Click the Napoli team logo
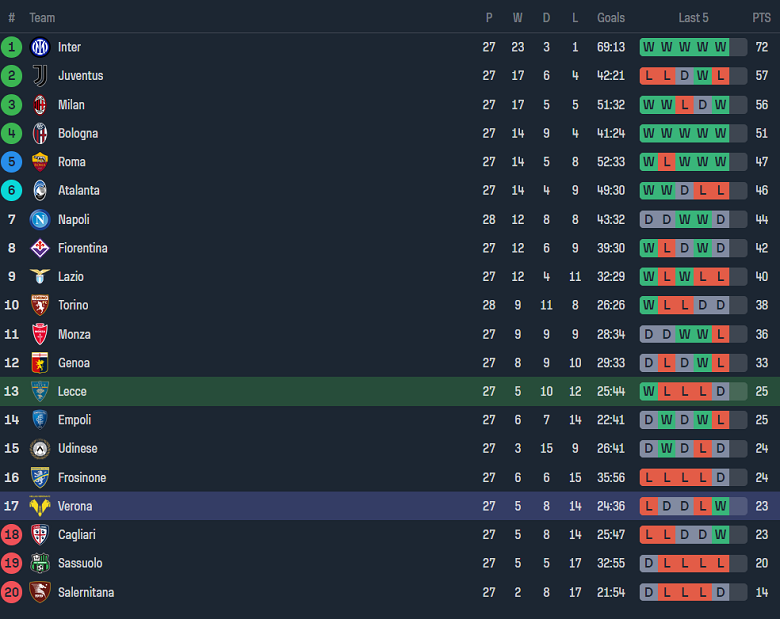The image size is (780, 619). [x=40, y=219]
